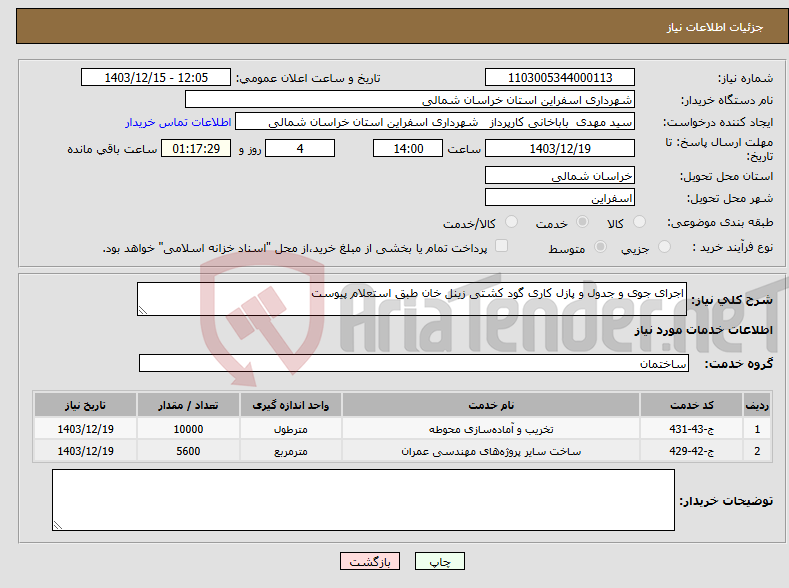Select the متوسط purchase type radio
The height and width of the screenshot is (588, 789).
tap(600, 246)
